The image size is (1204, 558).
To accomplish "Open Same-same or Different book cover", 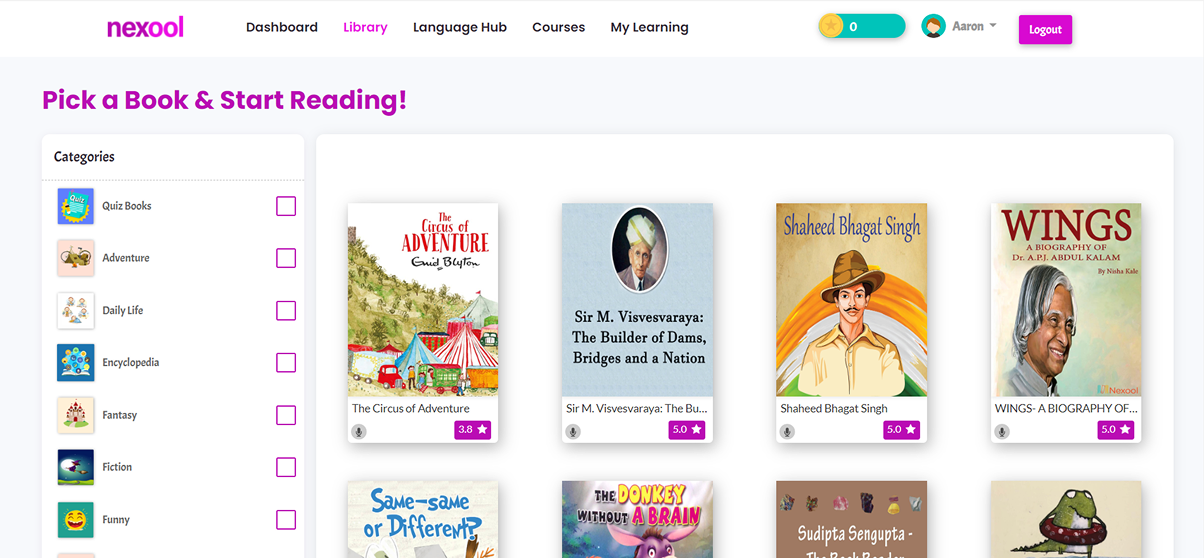I will point(423,519).
